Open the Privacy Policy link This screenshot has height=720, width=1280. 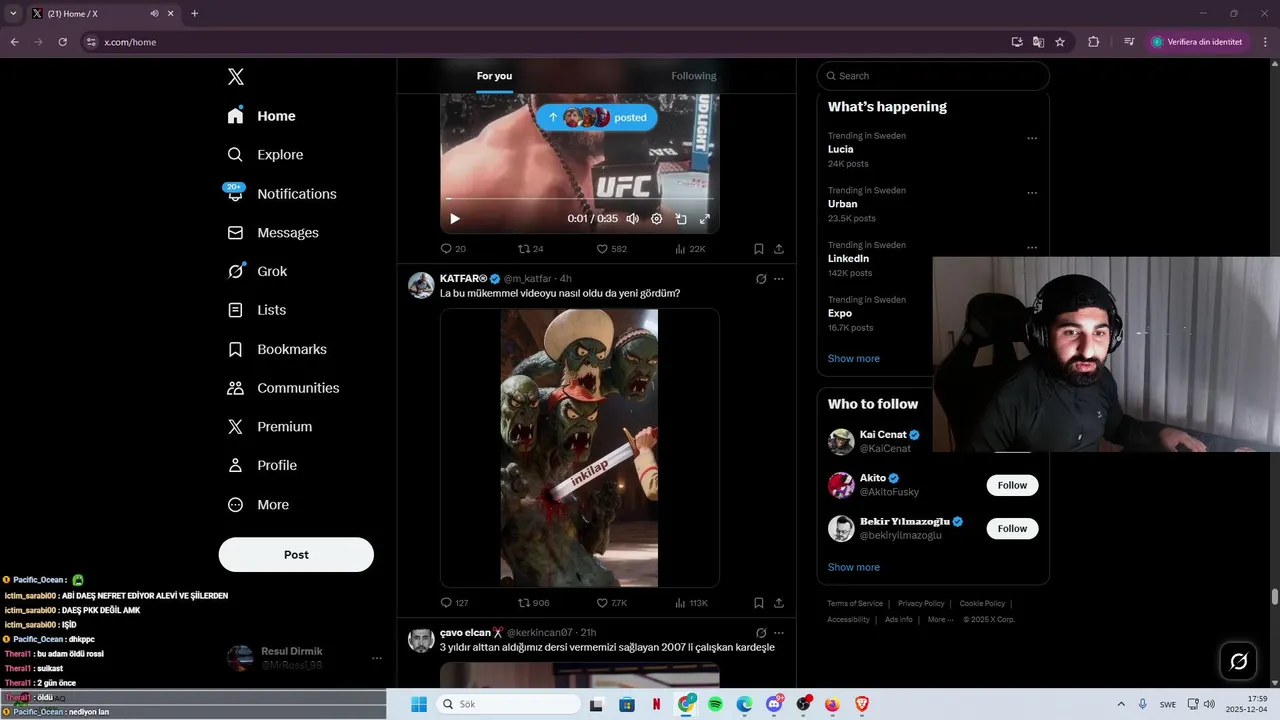[921, 603]
